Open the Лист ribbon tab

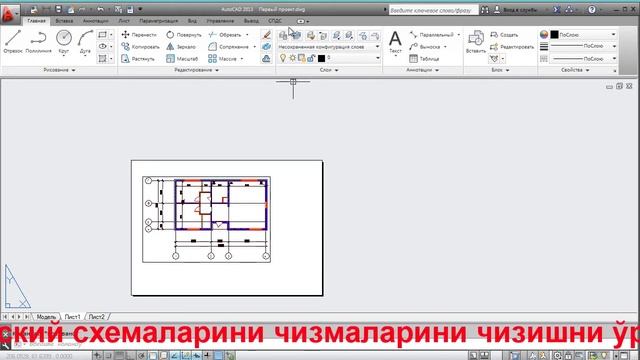point(124,21)
